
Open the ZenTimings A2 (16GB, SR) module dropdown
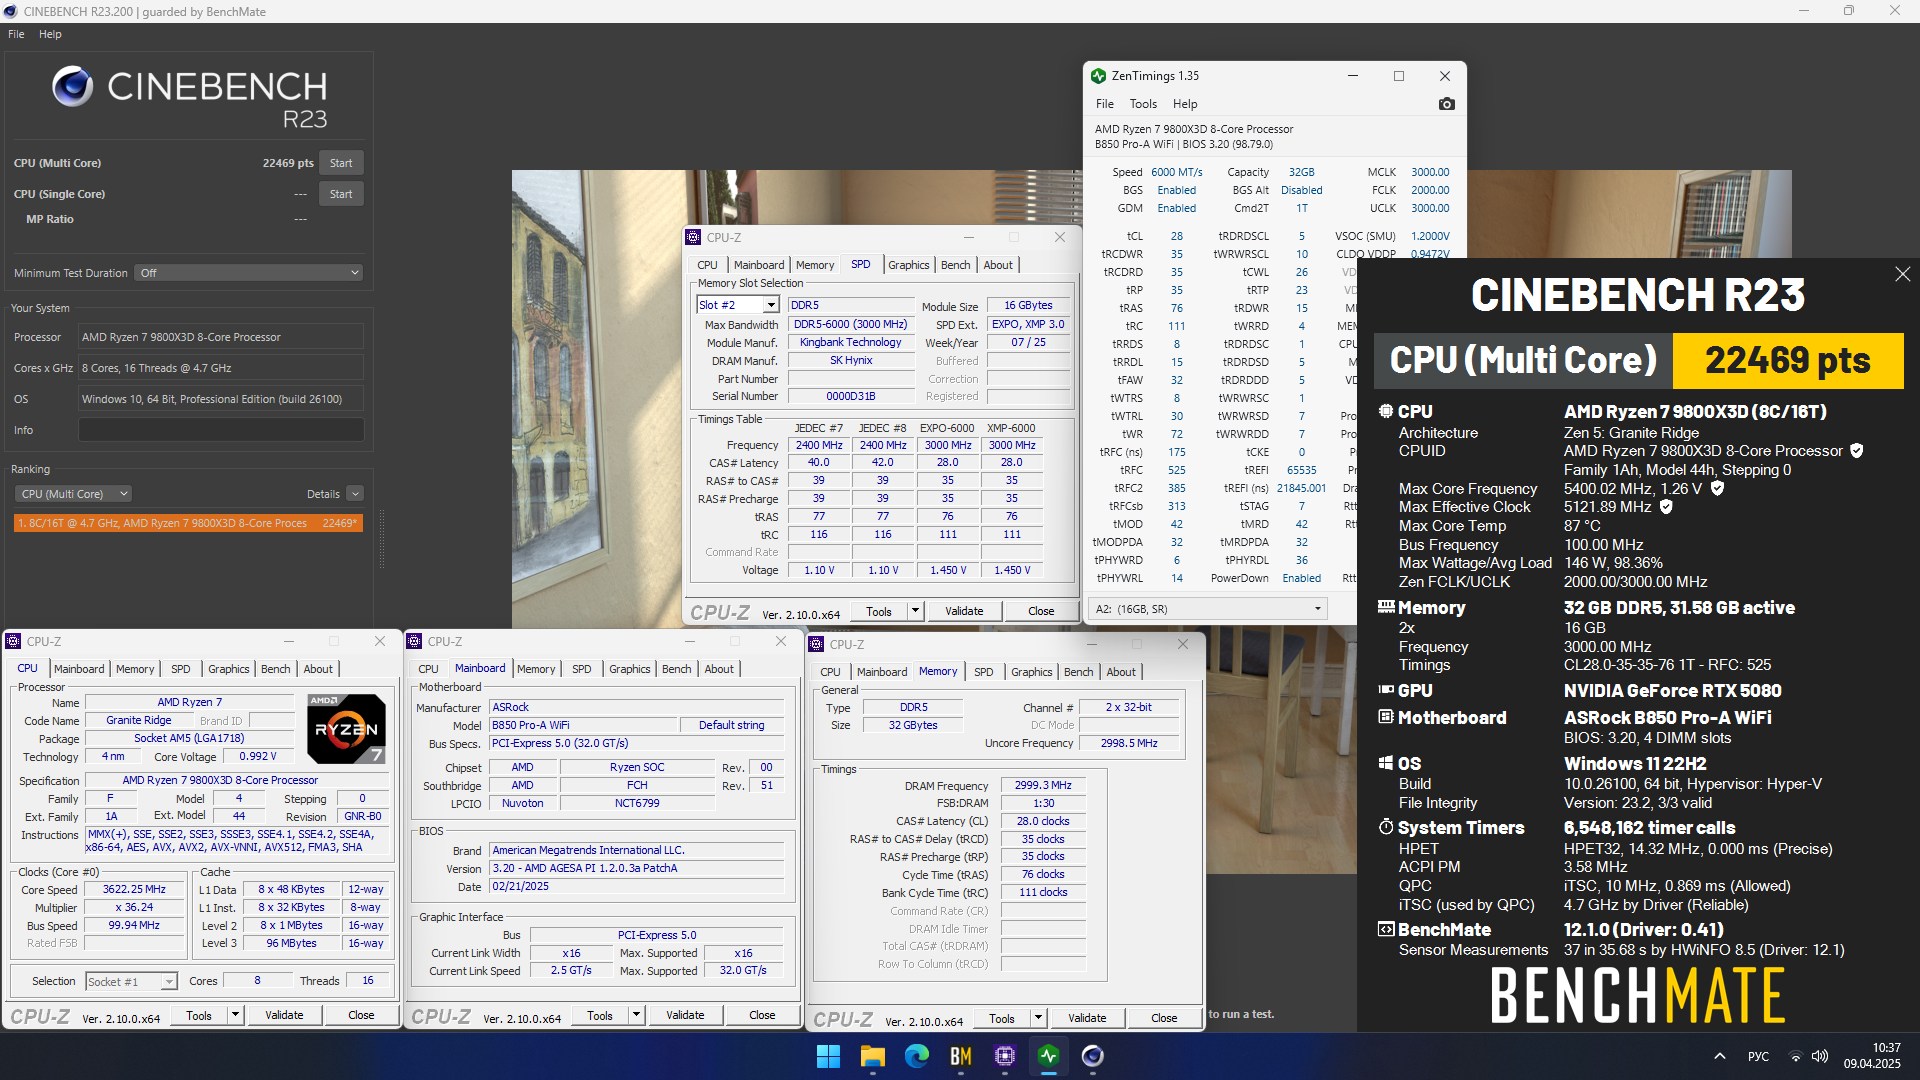pyautogui.click(x=1208, y=609)
